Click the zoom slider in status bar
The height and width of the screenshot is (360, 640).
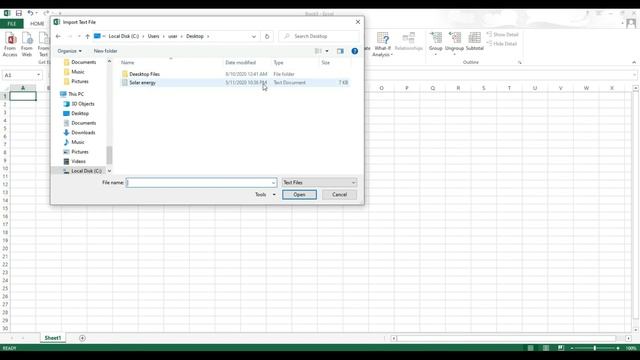tap(595, 348)
